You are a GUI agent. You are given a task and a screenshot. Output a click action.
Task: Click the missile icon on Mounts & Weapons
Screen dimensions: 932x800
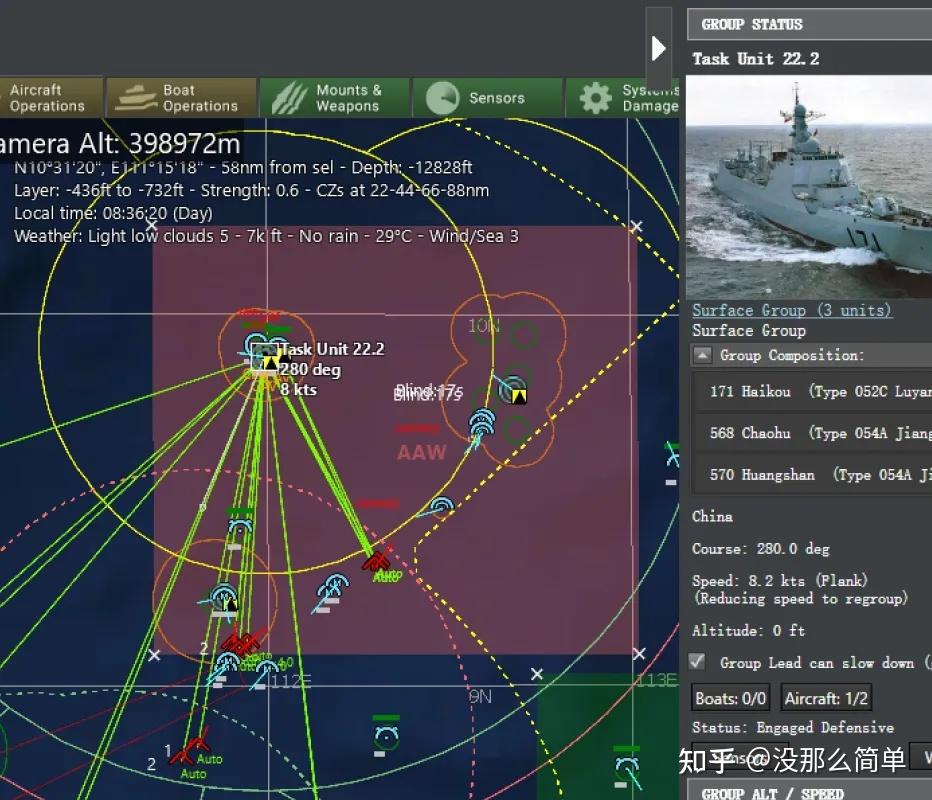(x=289, y=98)
